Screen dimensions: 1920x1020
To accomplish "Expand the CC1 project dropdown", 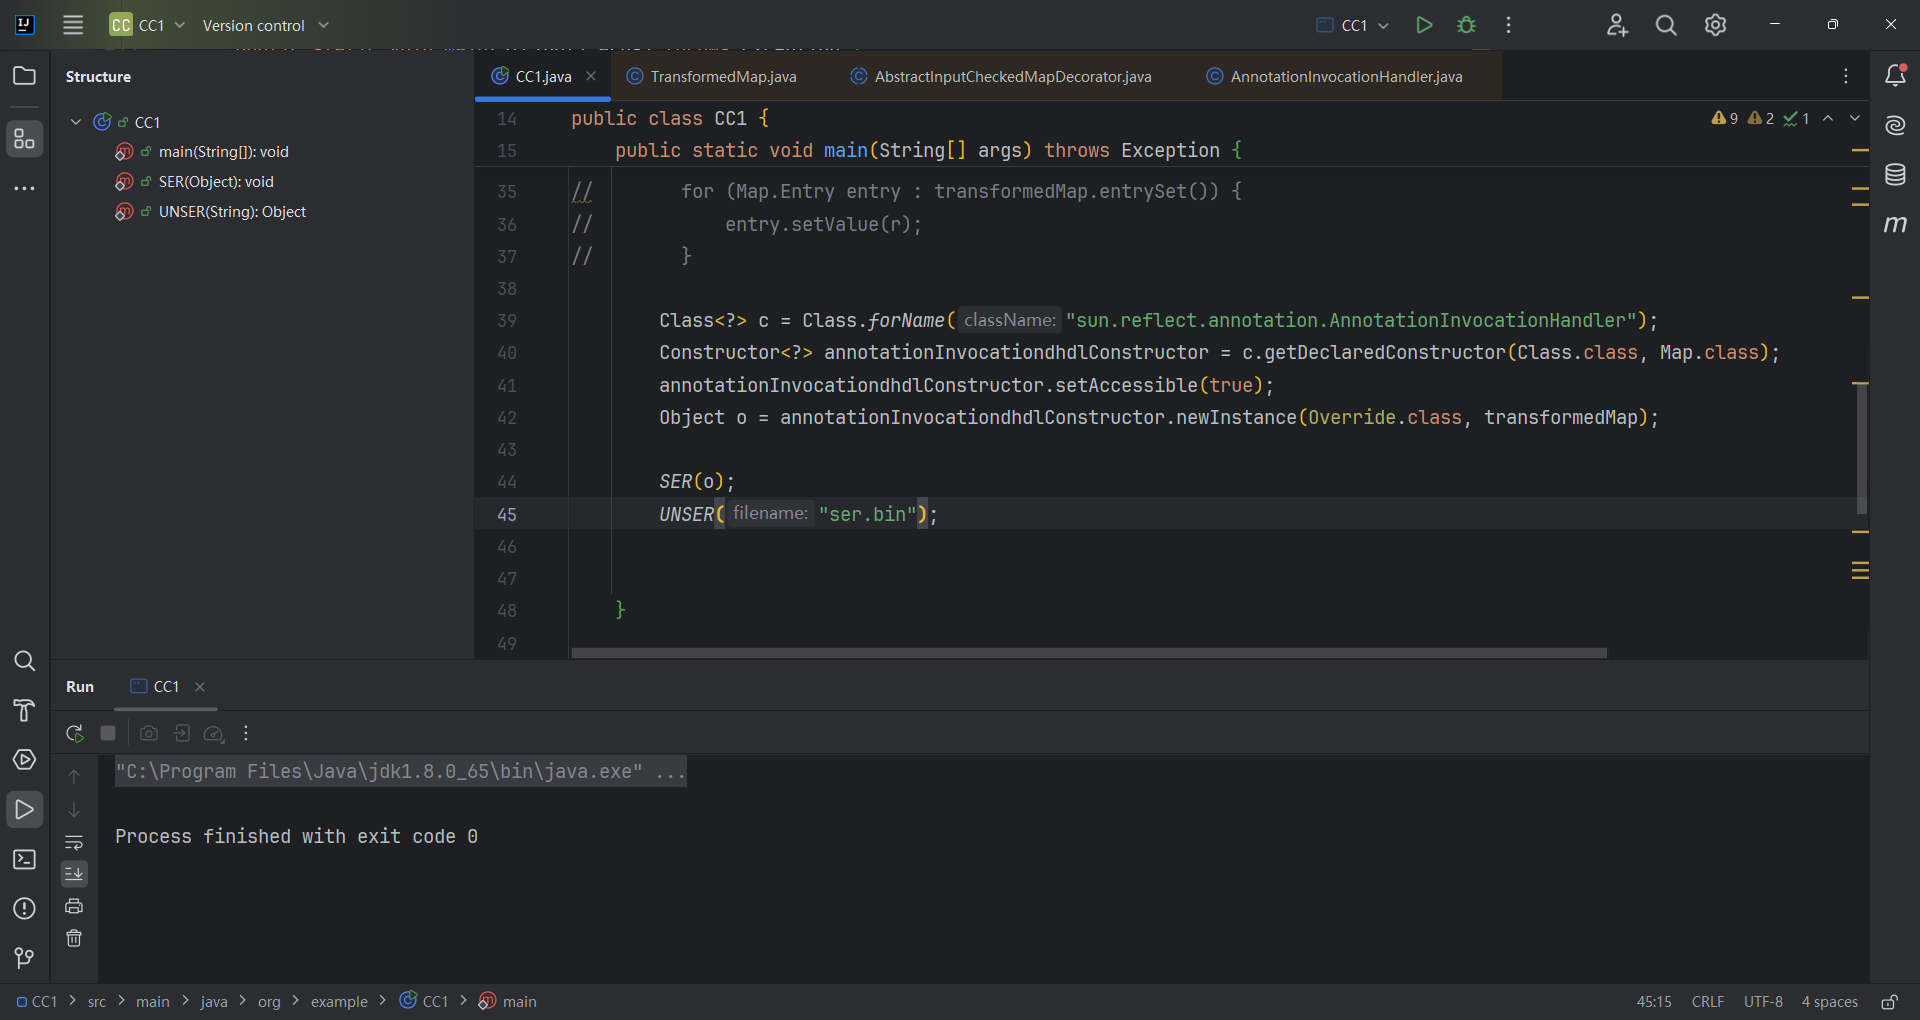I will (148, 25).
